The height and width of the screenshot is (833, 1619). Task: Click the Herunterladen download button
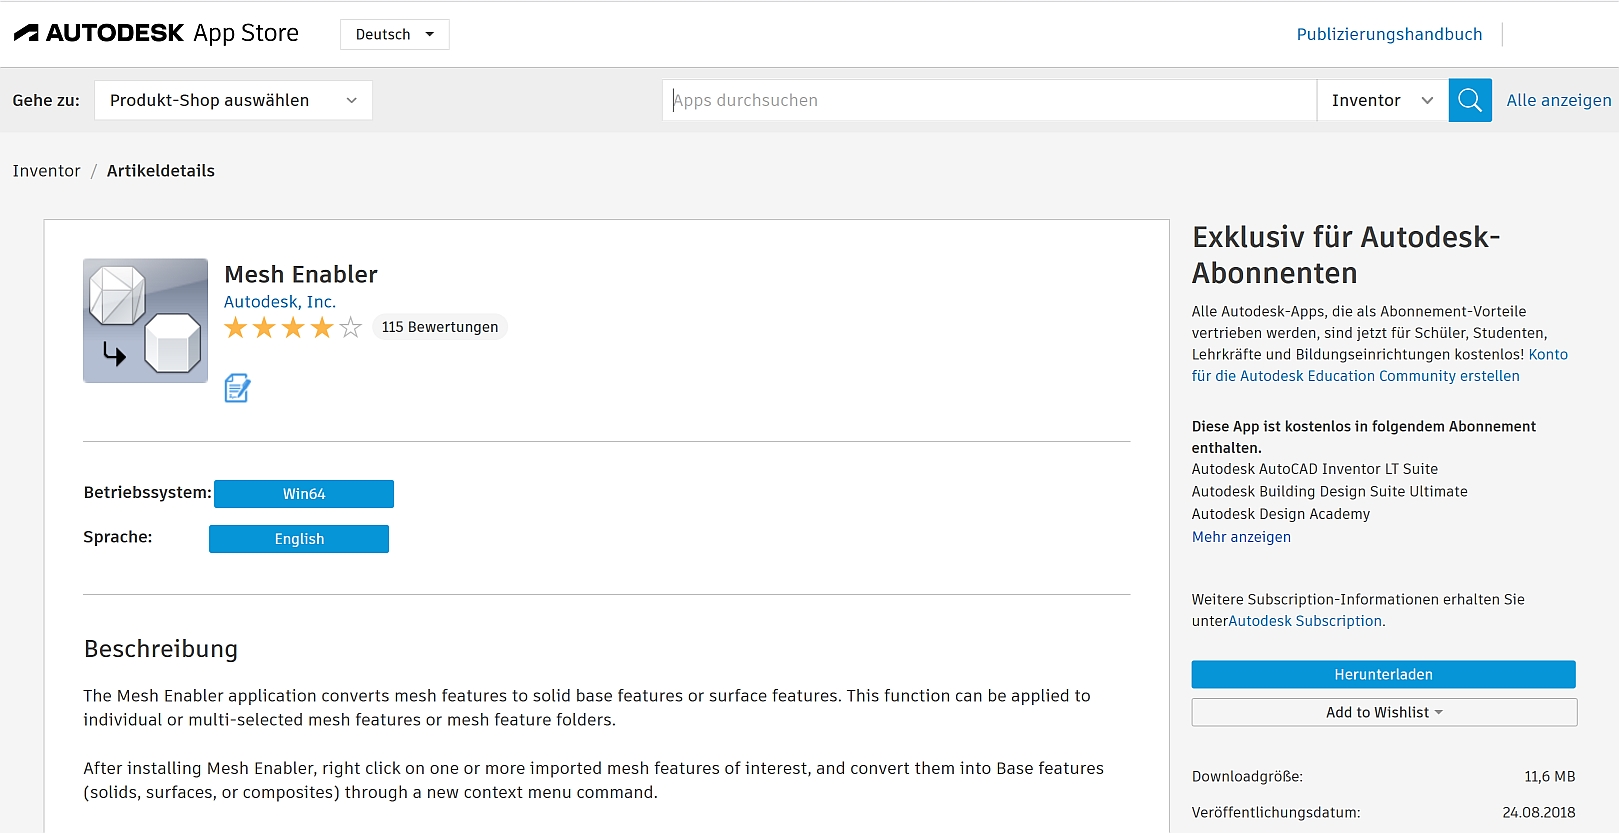click(x=1383, y=674)
